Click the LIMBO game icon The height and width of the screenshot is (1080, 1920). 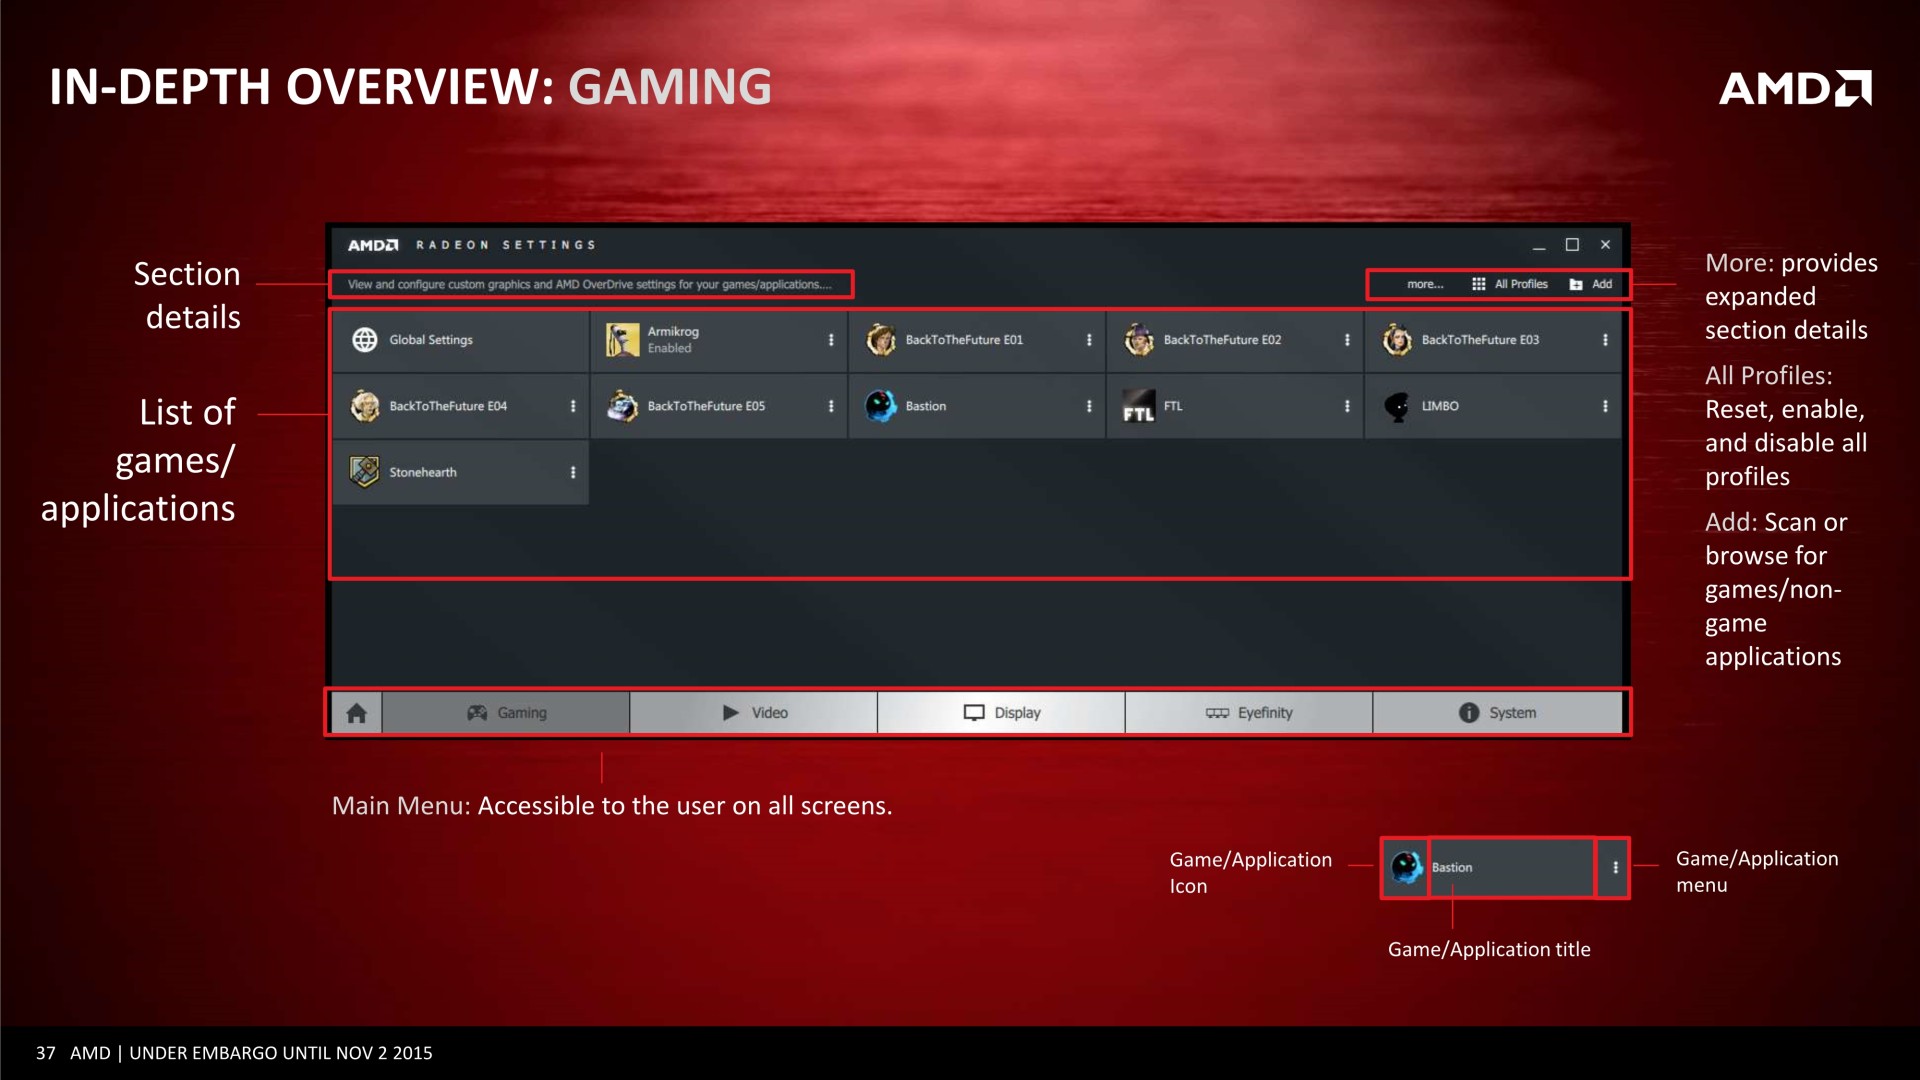tap(1397, 406)
